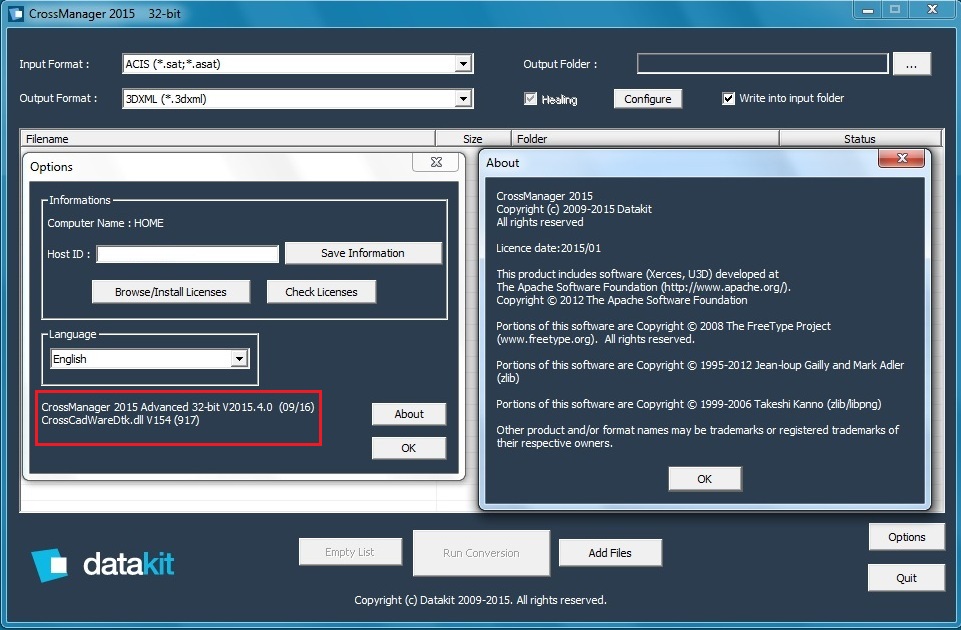Click Check Licenses button
Screen dimensions: 961x630
(321, 292)
